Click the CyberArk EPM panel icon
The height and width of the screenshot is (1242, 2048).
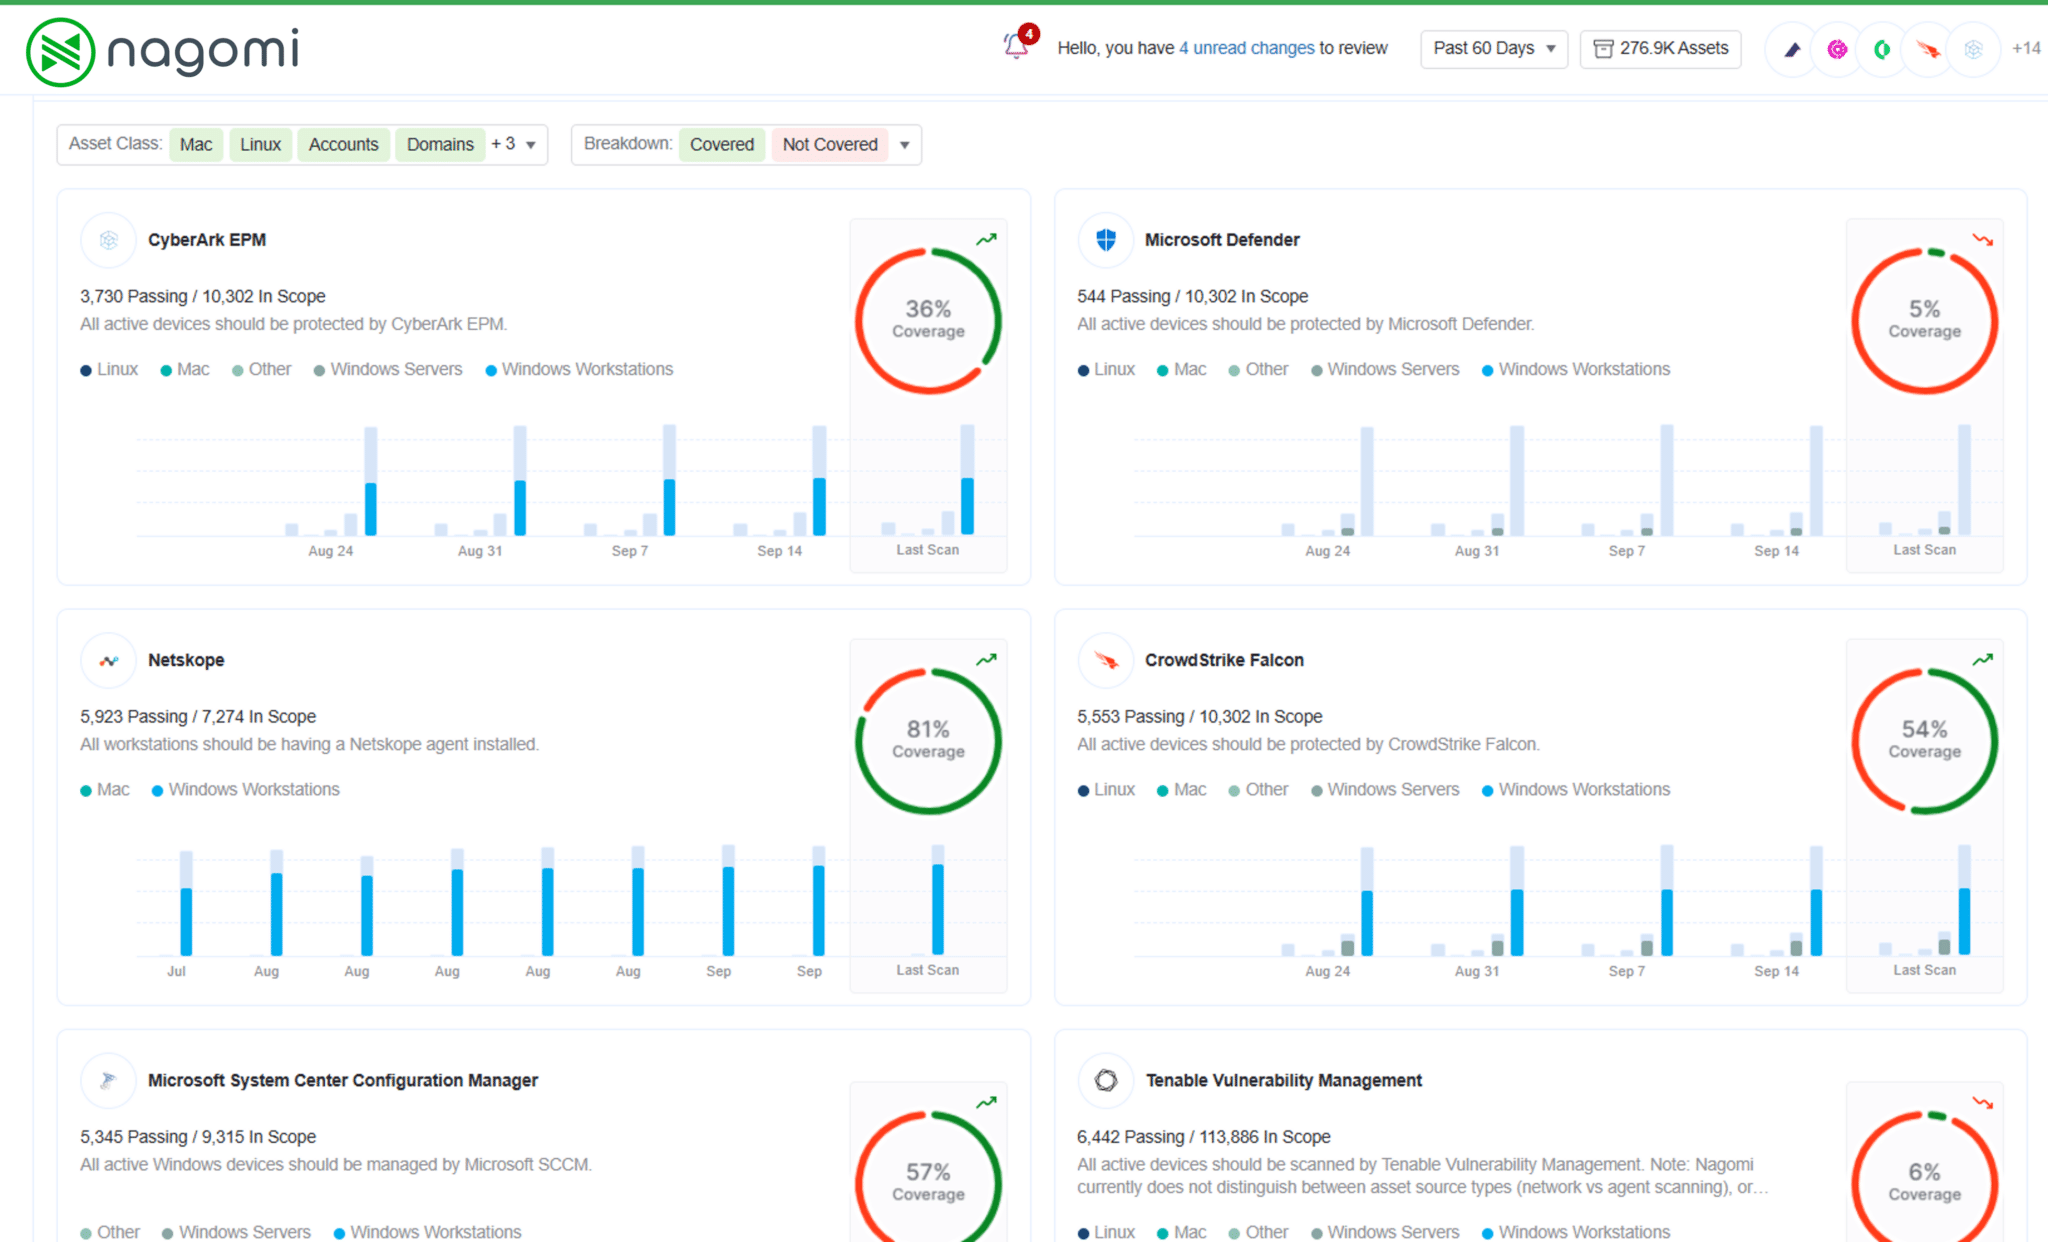[108, 240]
